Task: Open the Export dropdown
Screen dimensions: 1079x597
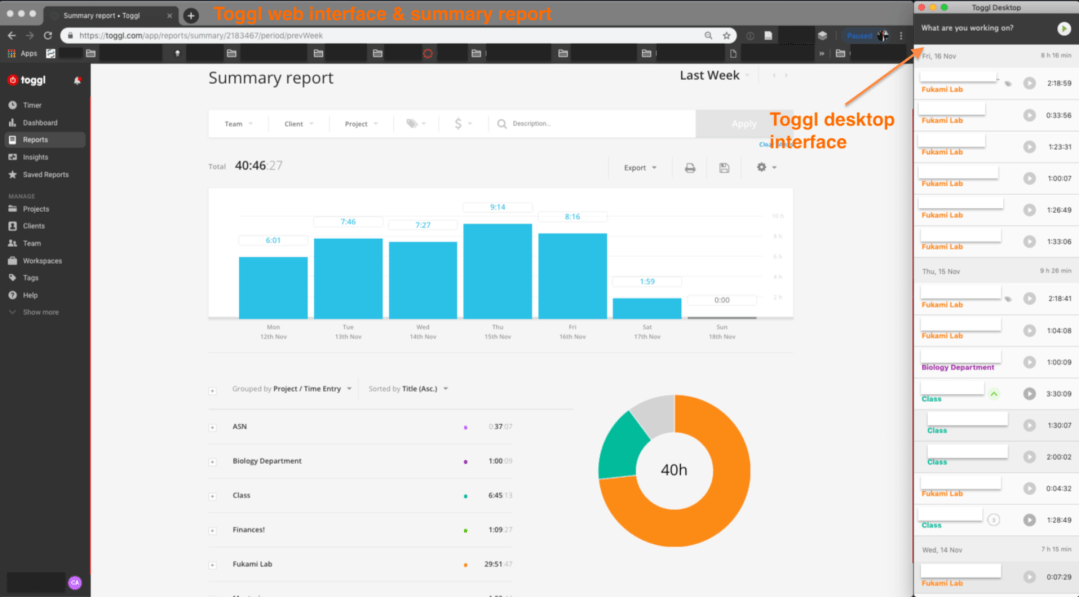Action: click(640, 168)
